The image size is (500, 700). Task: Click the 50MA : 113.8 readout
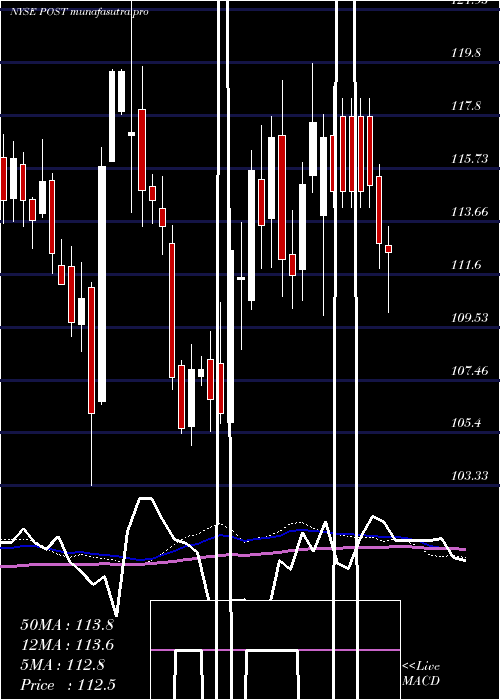67,625
